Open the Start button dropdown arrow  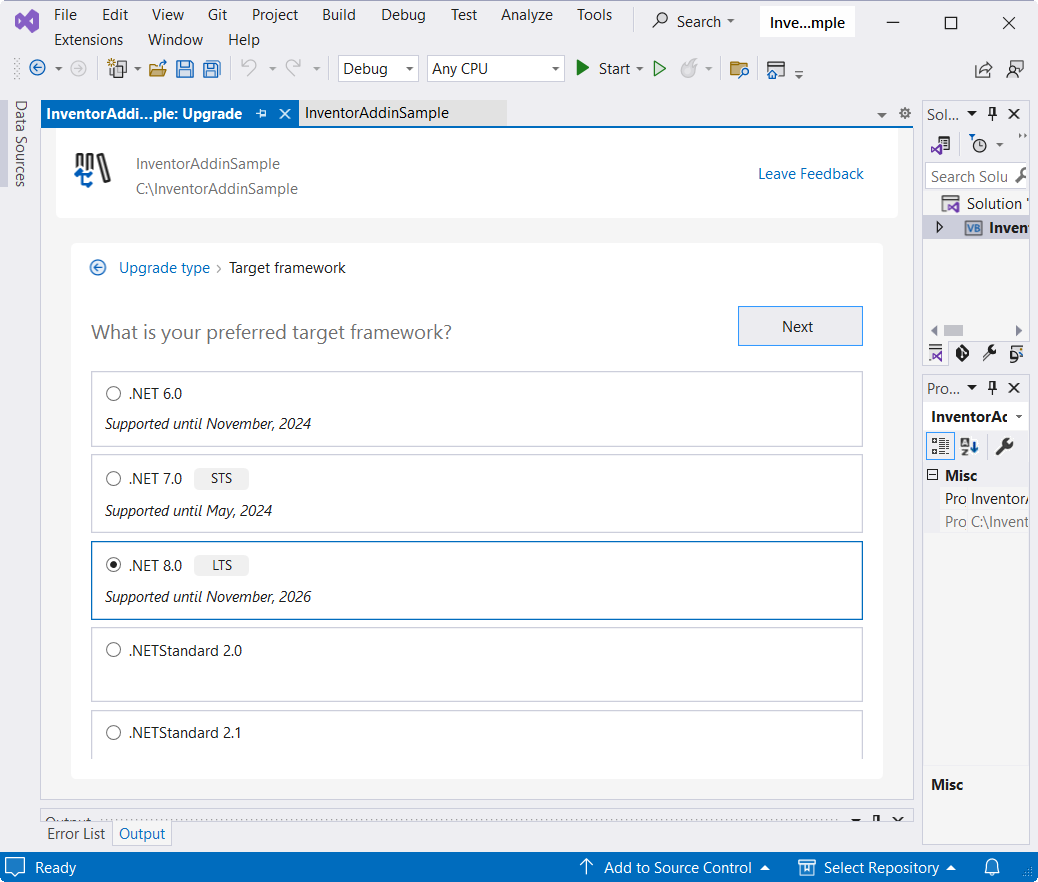639,69
